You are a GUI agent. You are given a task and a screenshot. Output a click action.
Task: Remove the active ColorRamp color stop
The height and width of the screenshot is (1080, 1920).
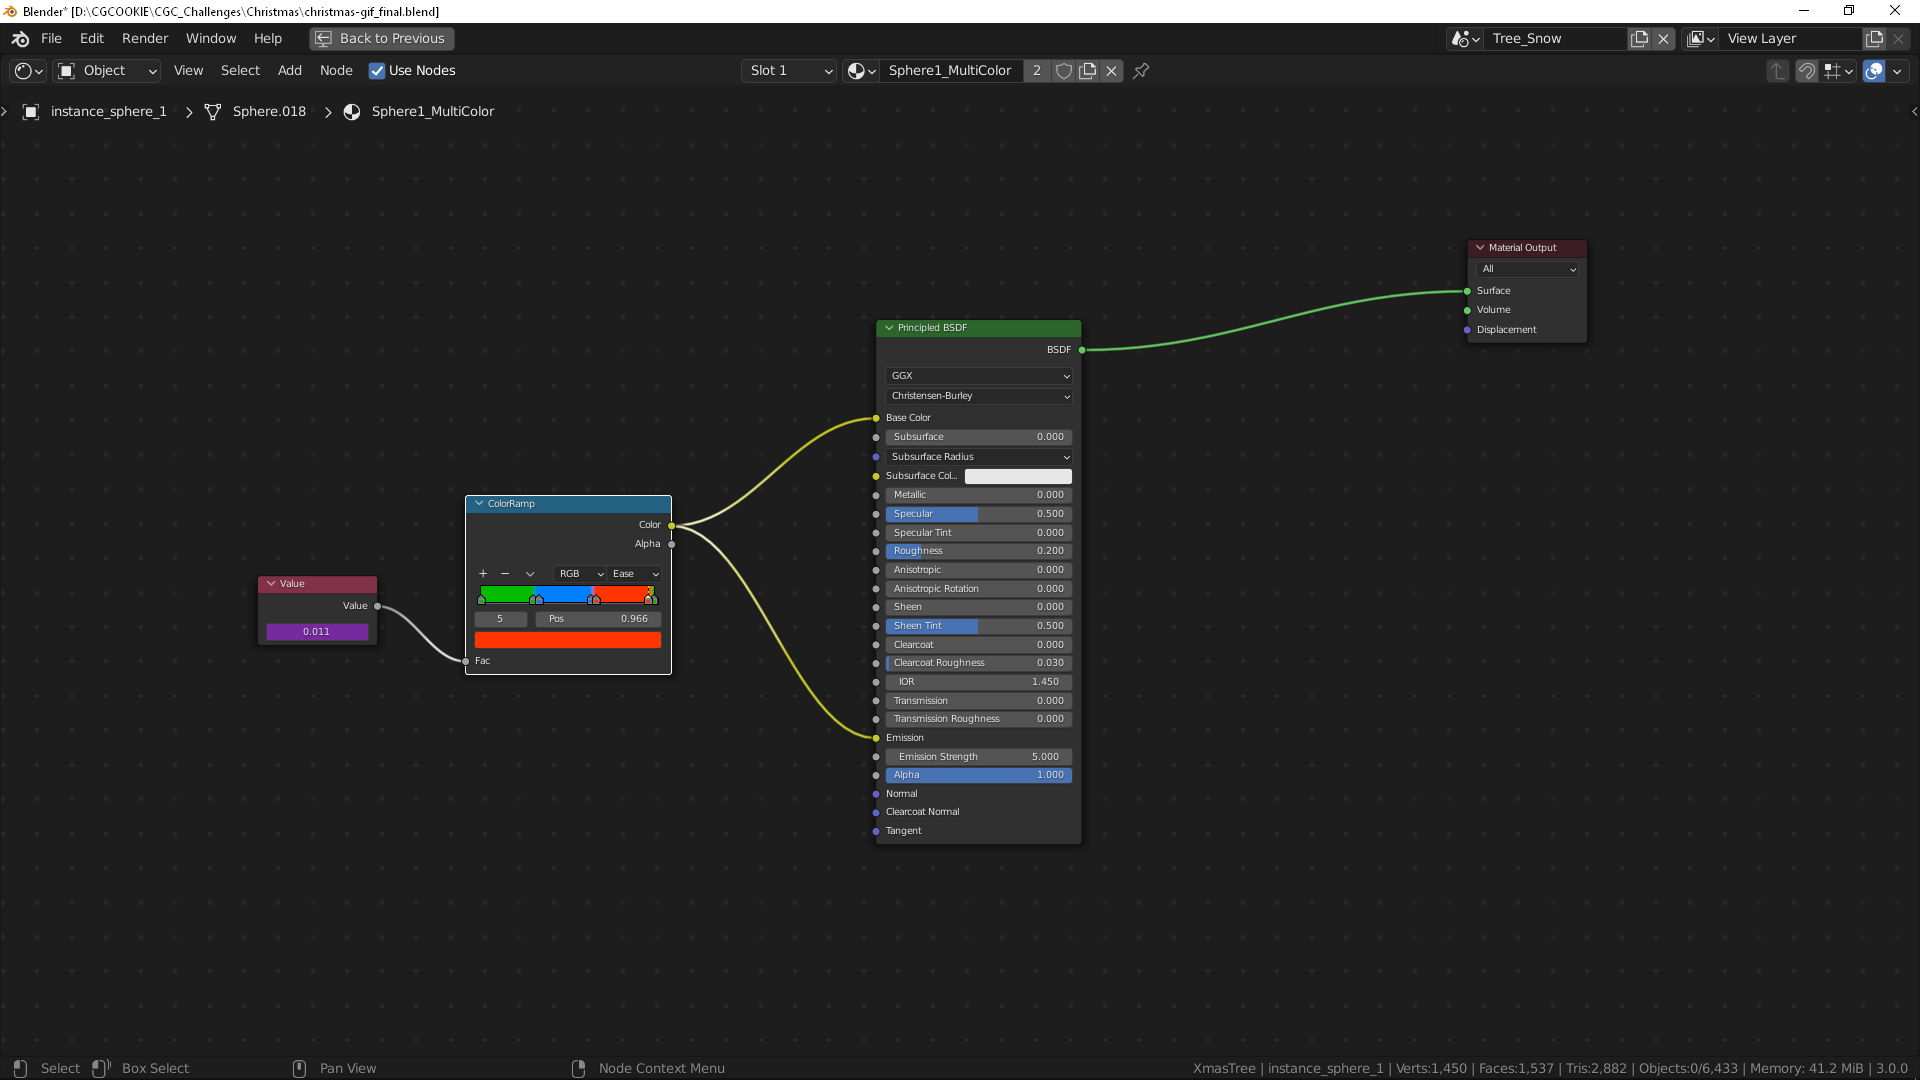505,574
